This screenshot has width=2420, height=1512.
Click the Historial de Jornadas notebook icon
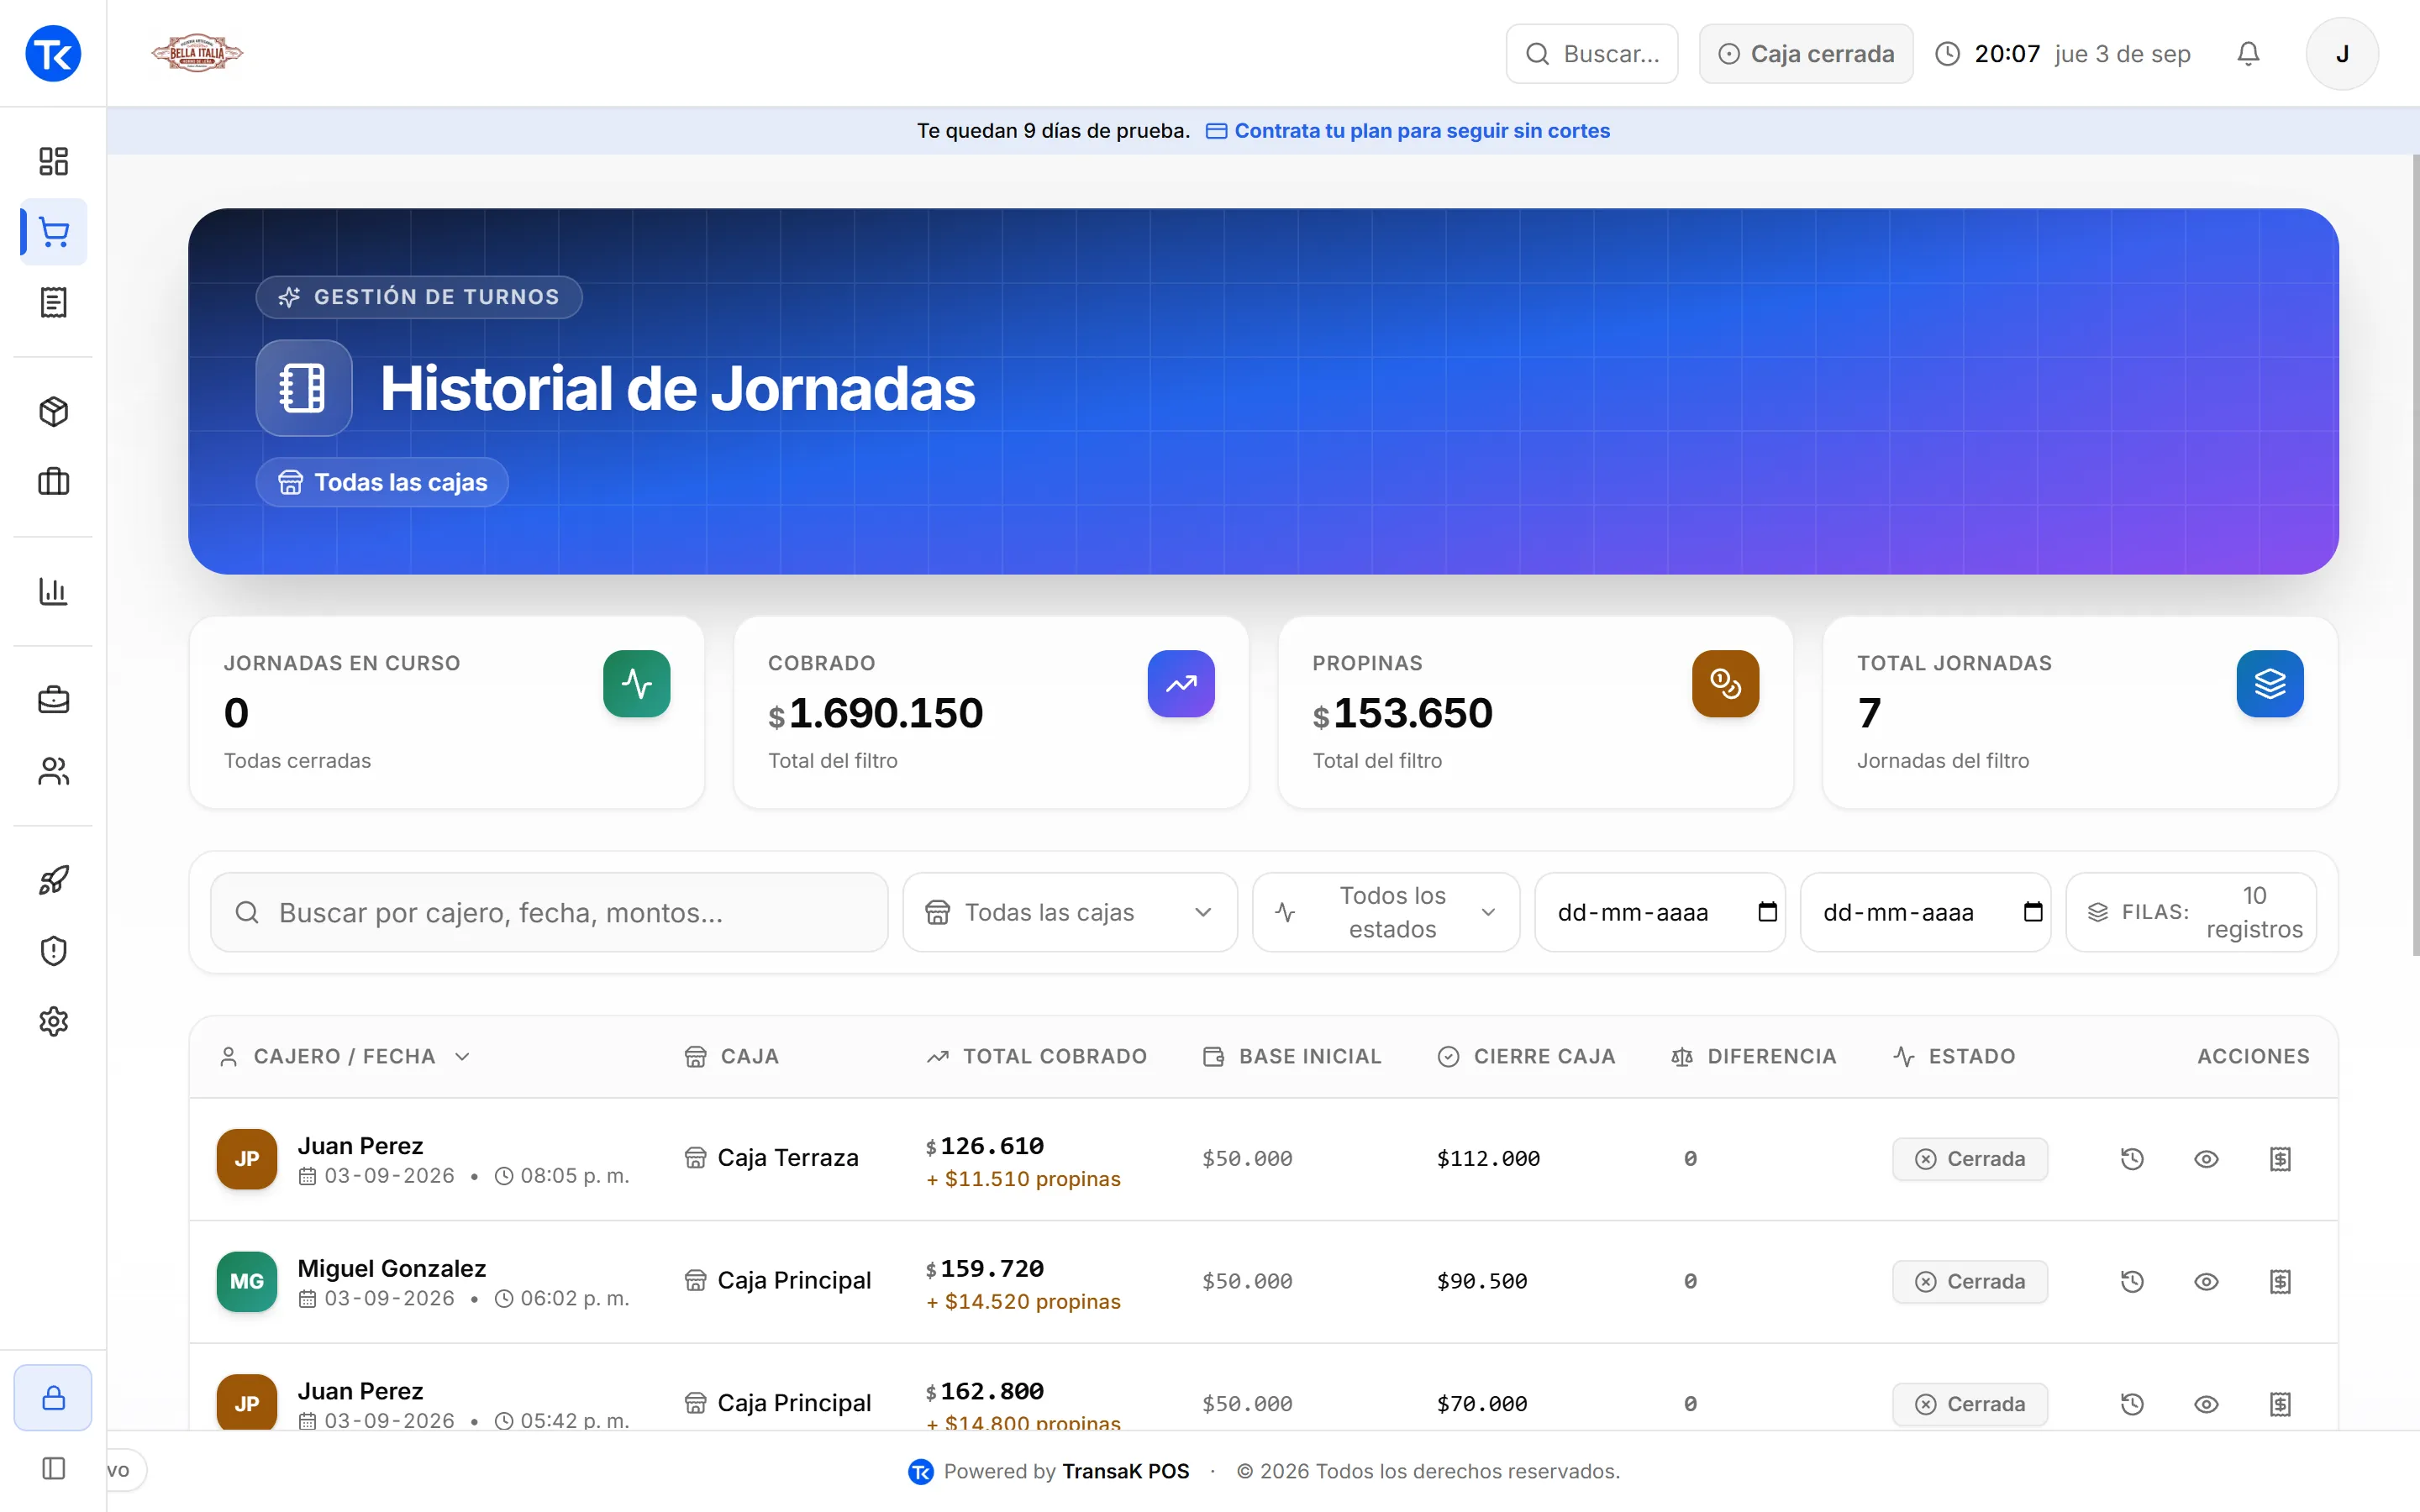click(x=303, y=388)
